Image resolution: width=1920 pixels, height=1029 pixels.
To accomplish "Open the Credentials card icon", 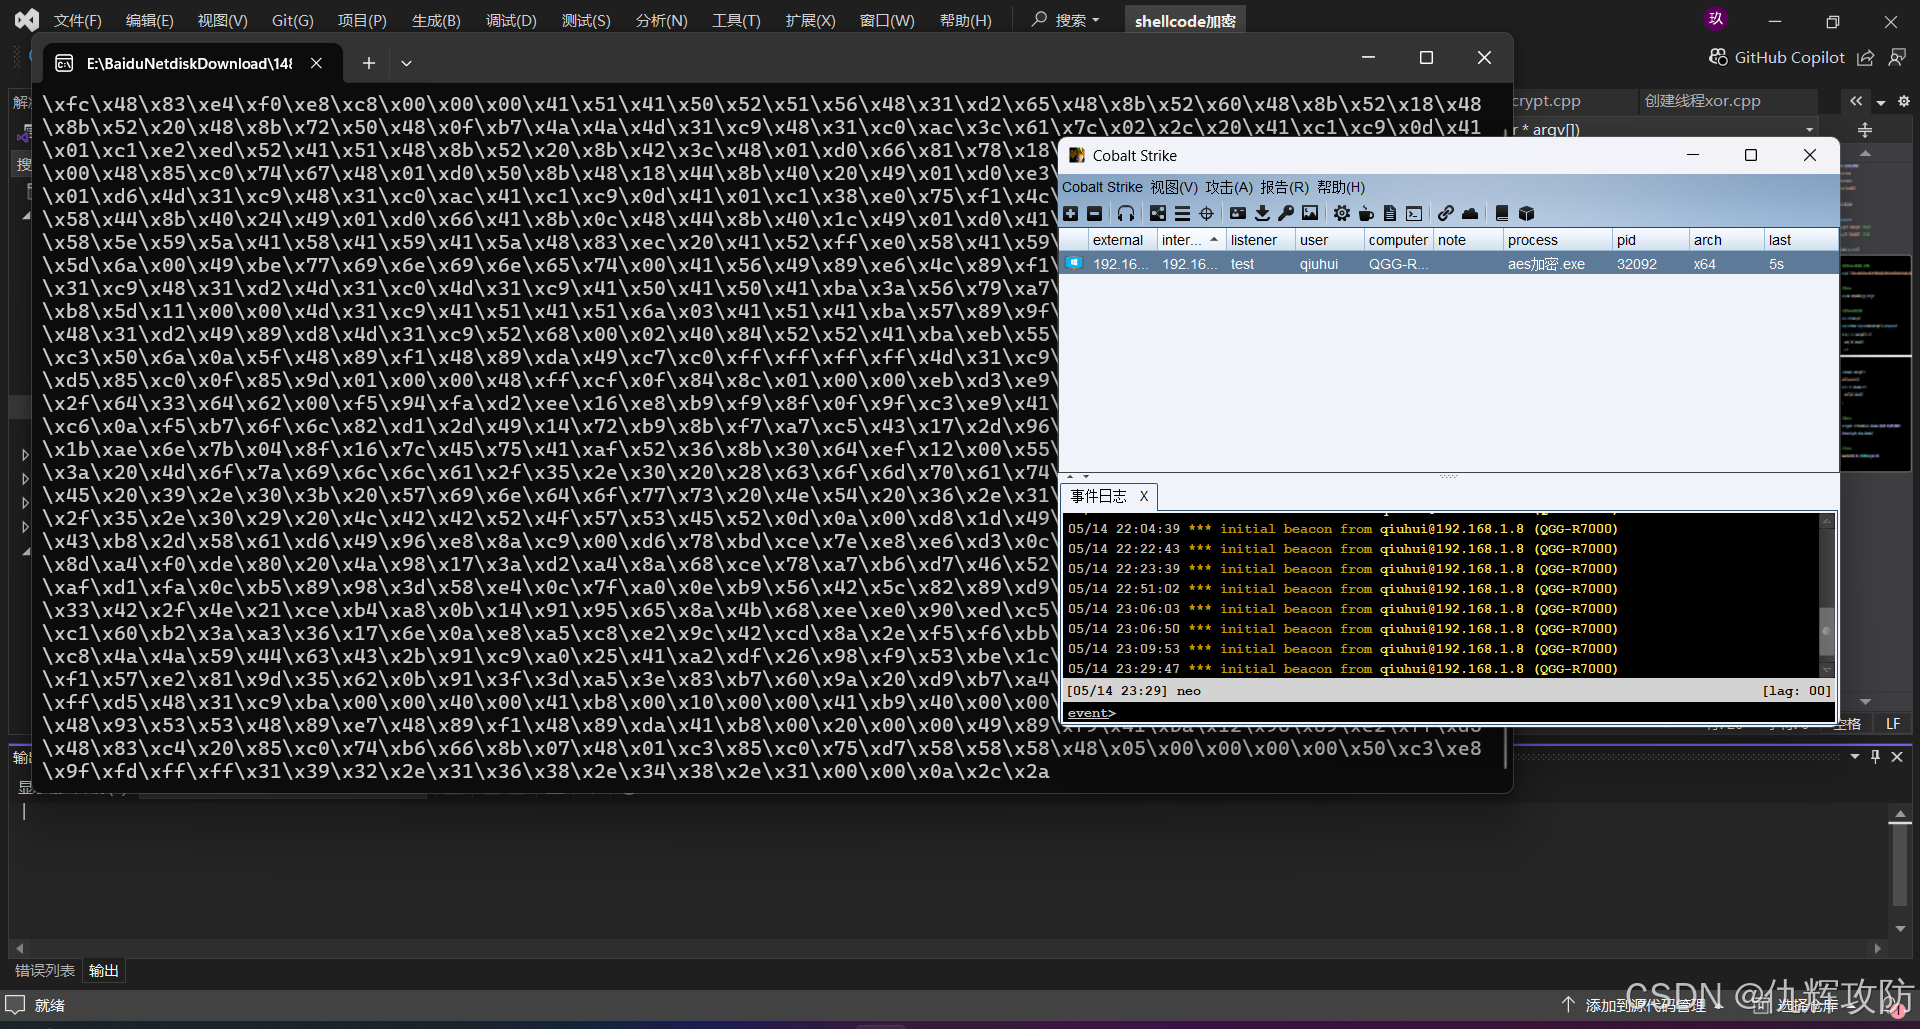I will pos(1238,213).
